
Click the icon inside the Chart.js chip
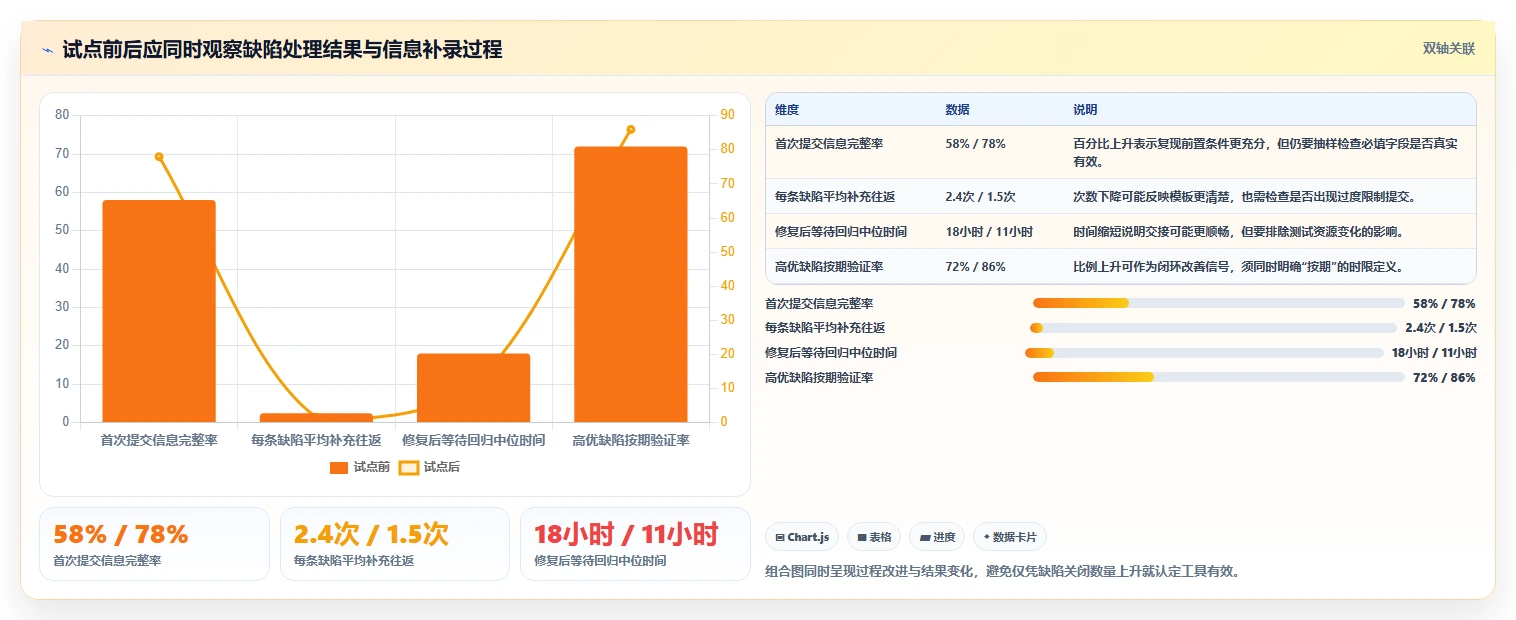[780, 538]
